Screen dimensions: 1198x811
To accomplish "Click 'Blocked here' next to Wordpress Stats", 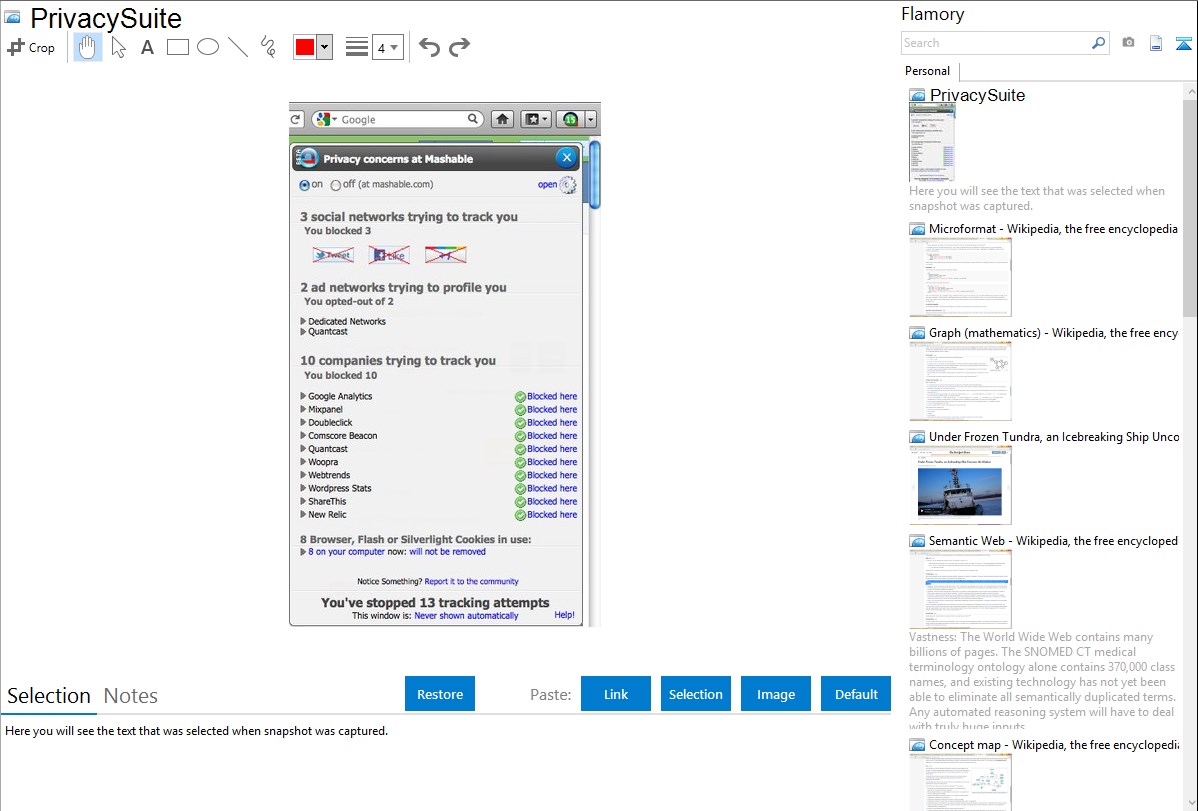I will pyautogui.click(x=552, y=488).
